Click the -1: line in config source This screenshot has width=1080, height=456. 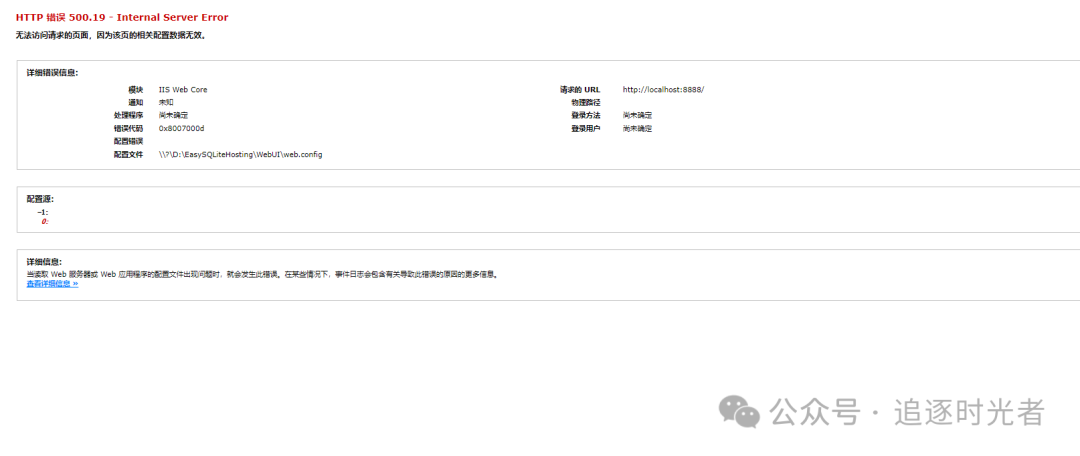[x=43, y=212]
